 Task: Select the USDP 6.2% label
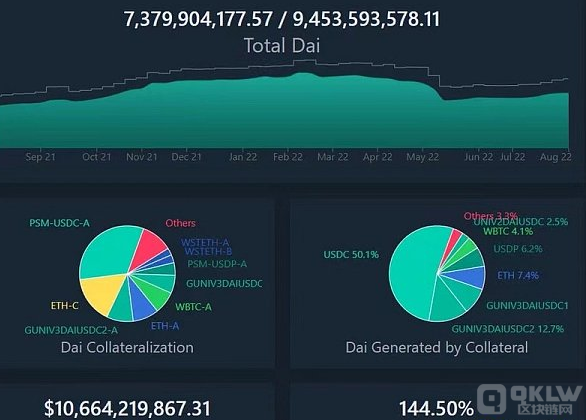coord(518,248)
